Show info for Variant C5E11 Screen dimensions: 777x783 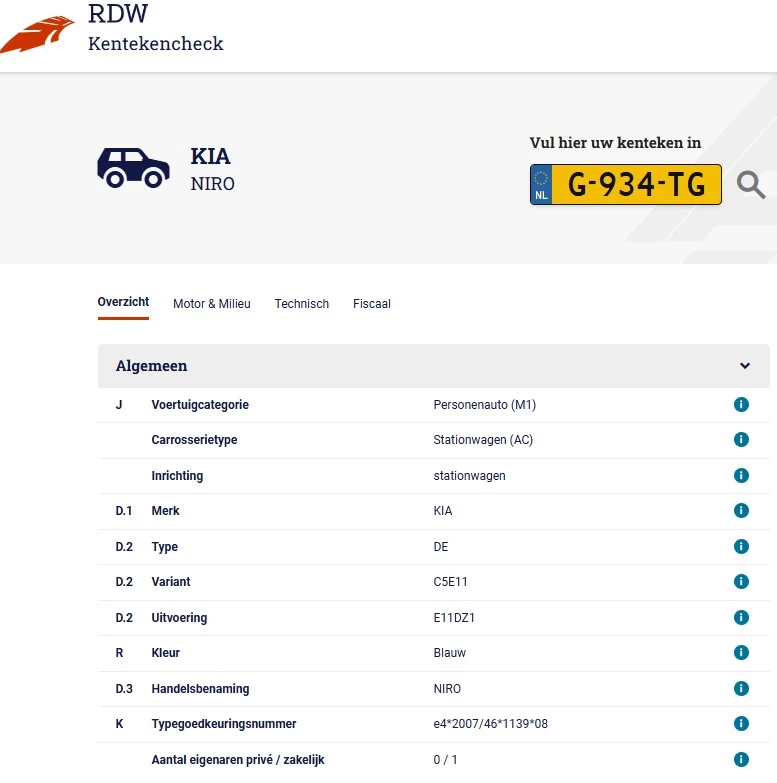pos(741,581)
